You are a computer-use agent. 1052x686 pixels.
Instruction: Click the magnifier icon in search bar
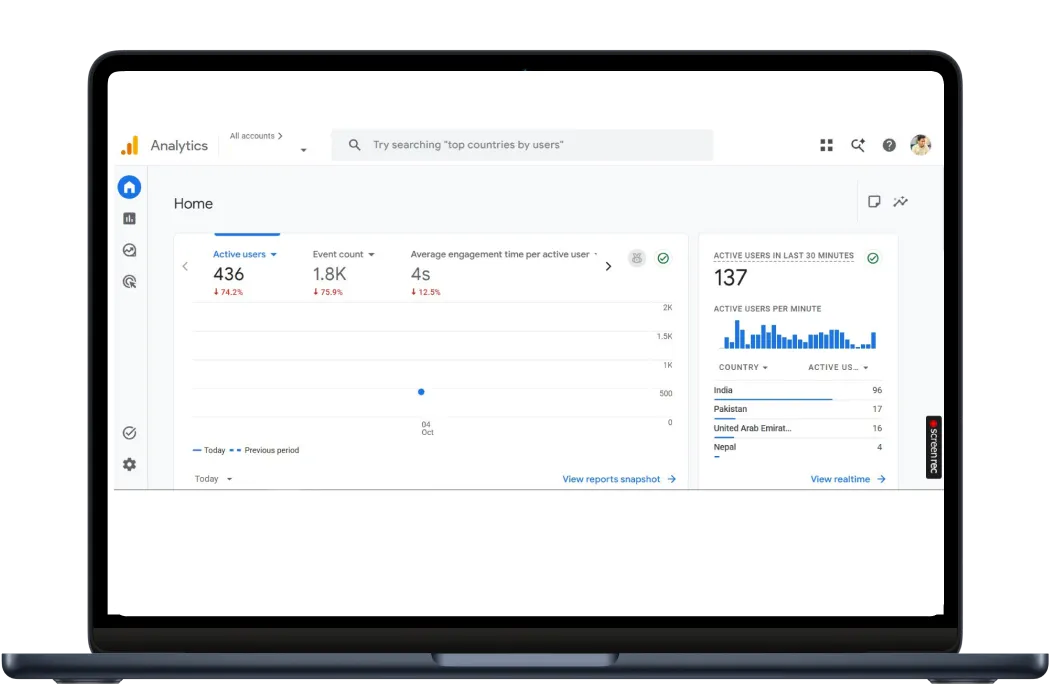pos(354,144)
